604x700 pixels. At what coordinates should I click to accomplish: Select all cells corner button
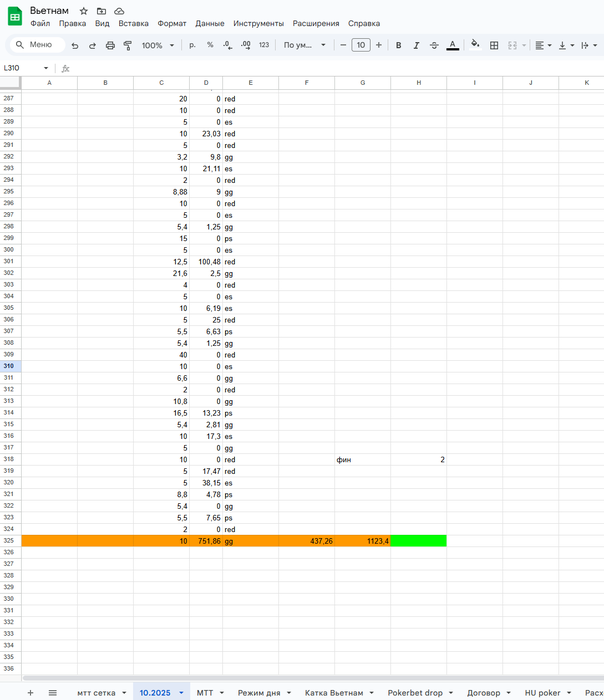click(x=10, y=83)
